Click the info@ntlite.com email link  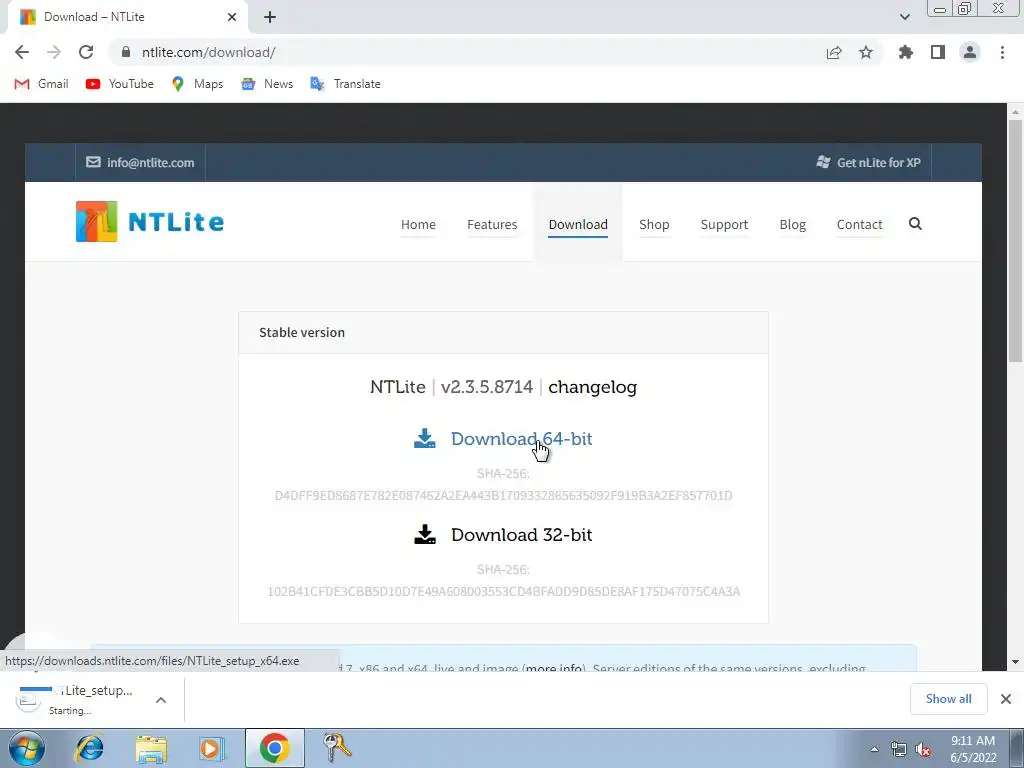pyautogui.click(x=140, y=163)
